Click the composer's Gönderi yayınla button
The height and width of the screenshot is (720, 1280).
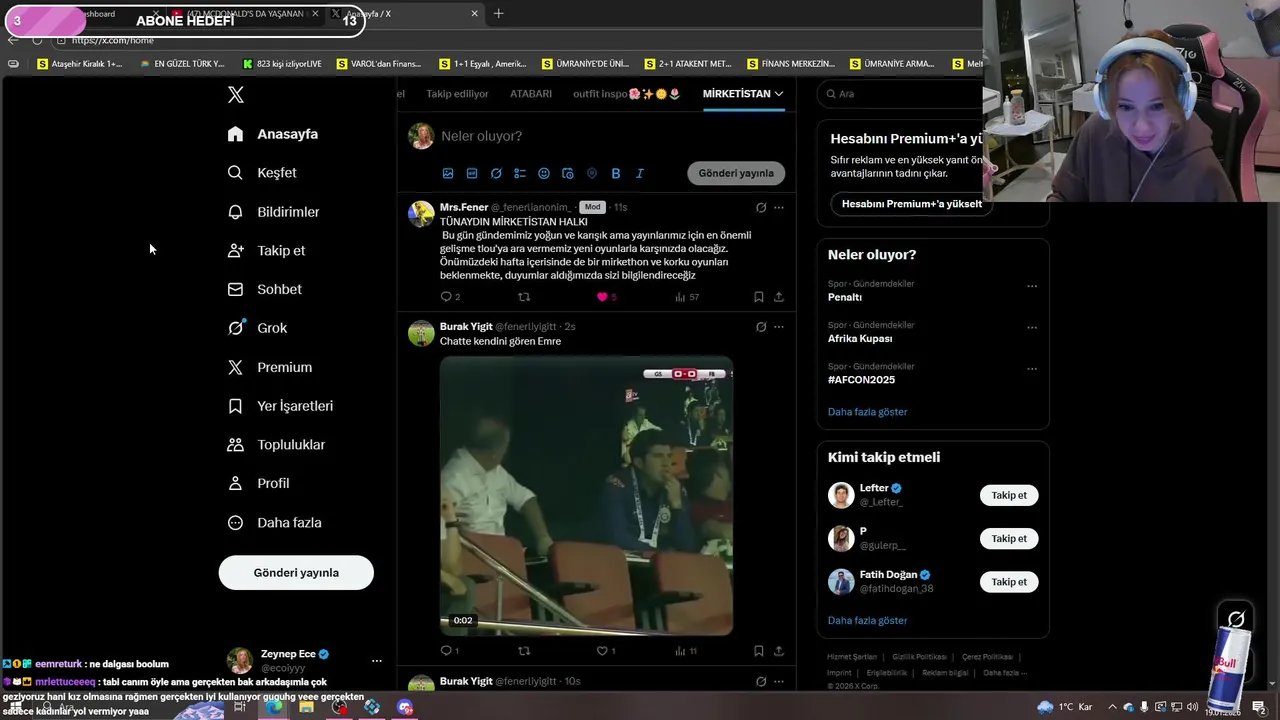coord(736,173)
